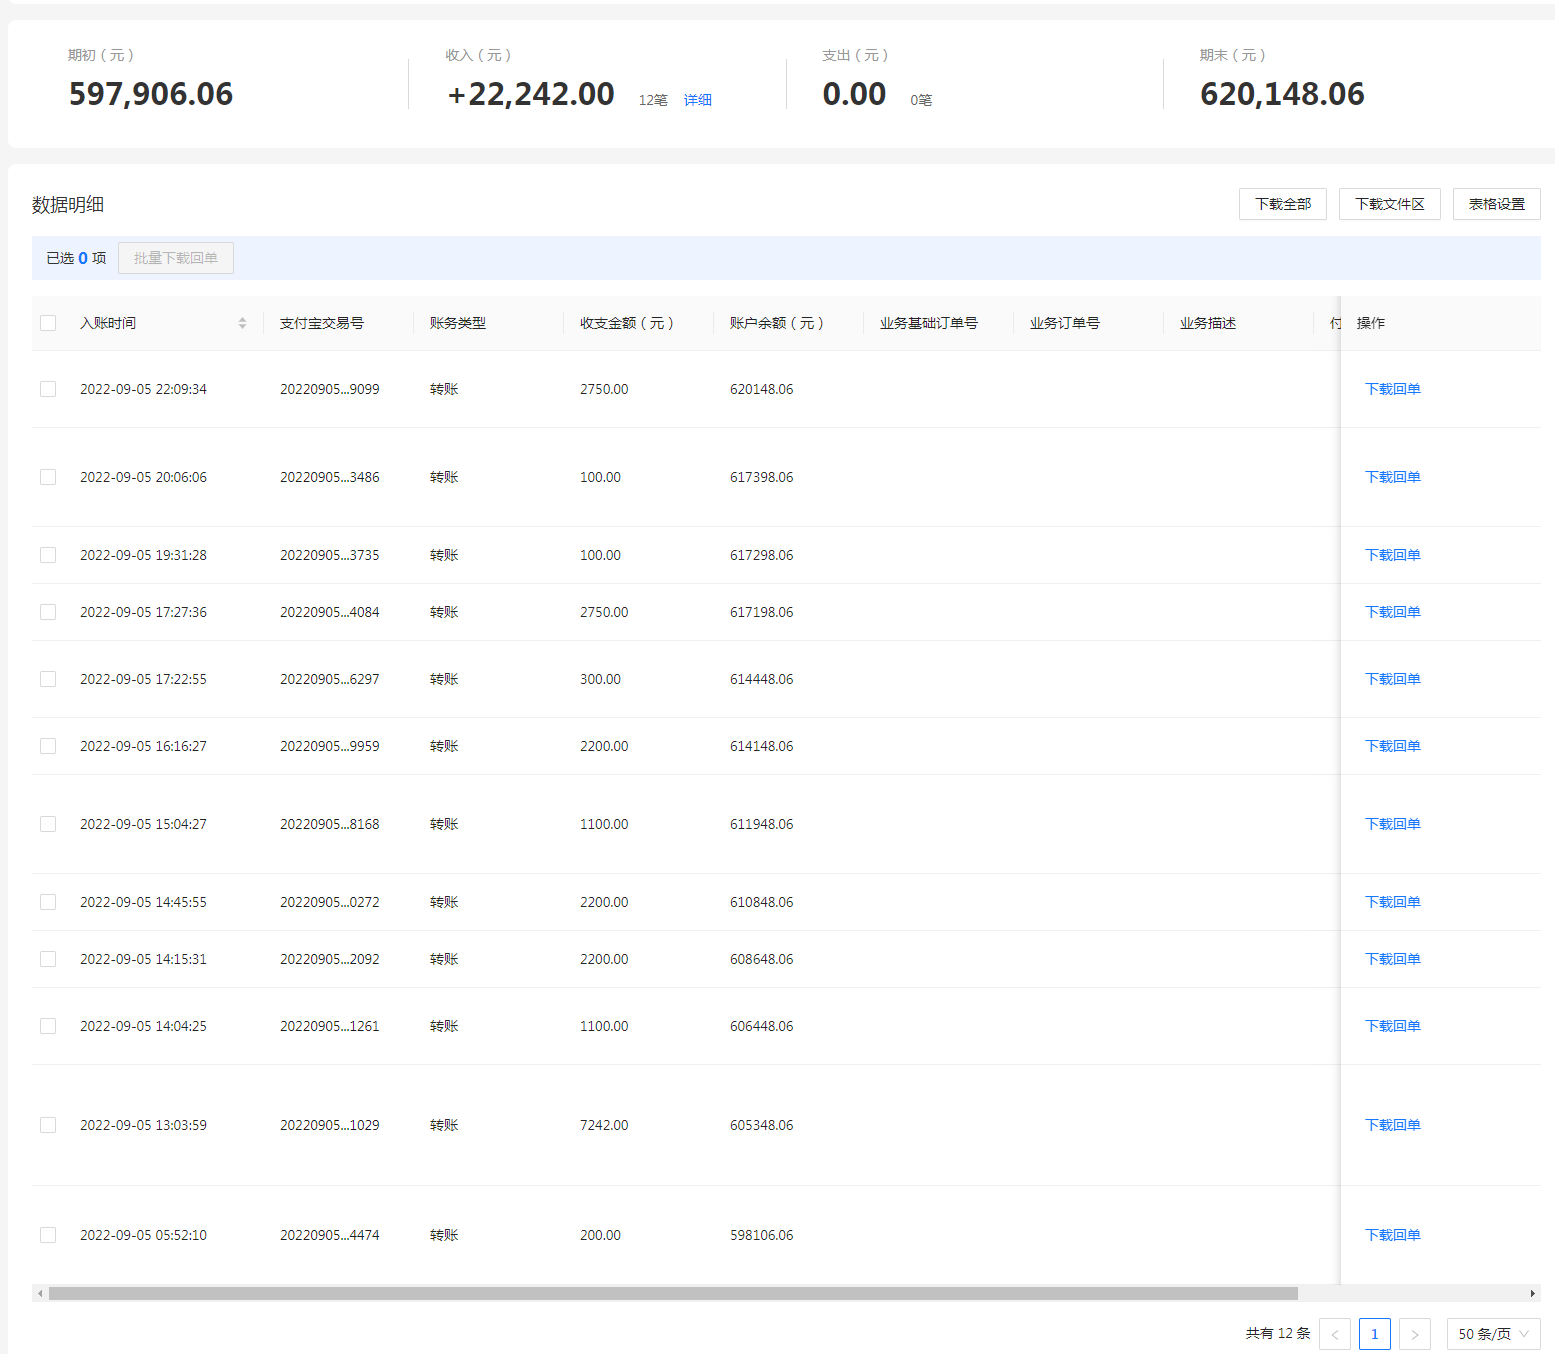
Task: Select page 1 in pagination
Action: pos(1374,1334)
